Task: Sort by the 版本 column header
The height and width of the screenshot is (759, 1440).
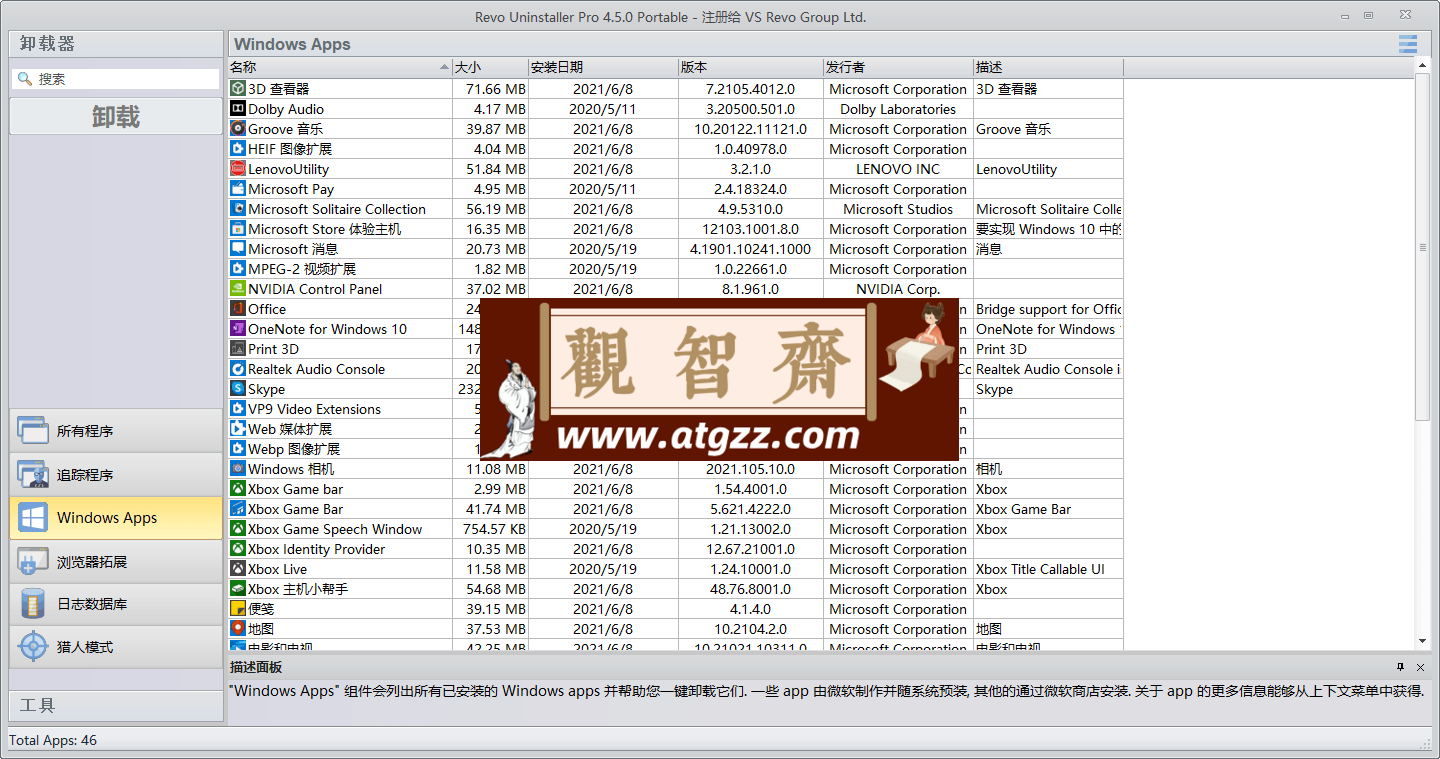Action: pos(750,67)
